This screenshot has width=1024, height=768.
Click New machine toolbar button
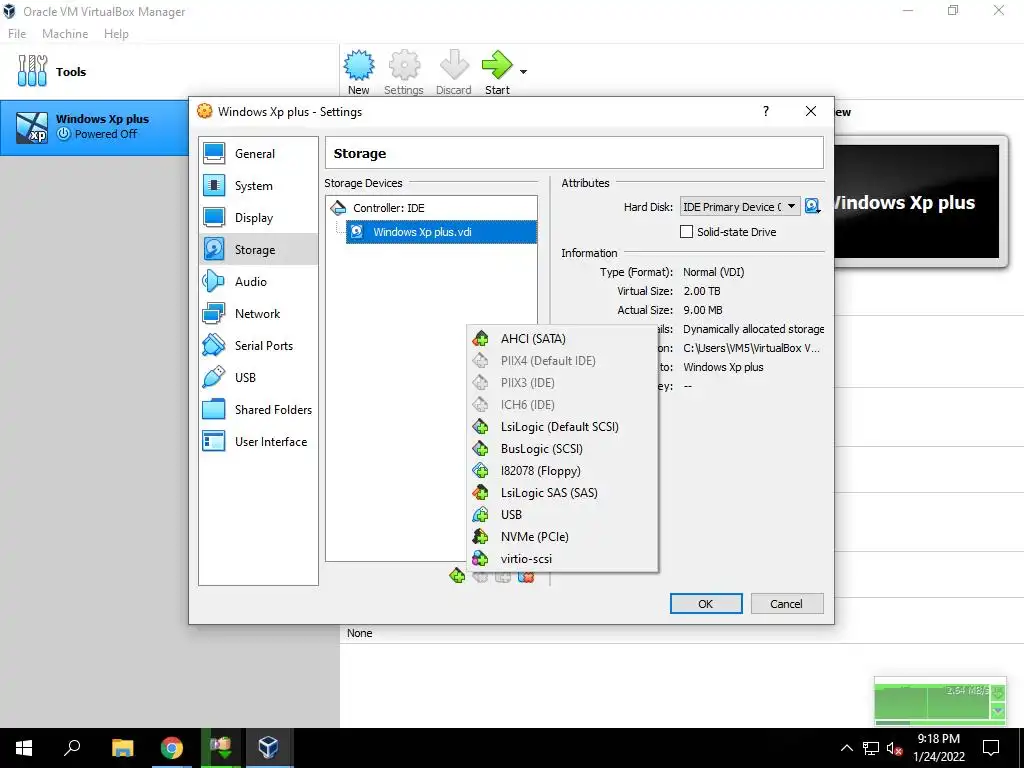pyautogui.click(x=359, y=72)
